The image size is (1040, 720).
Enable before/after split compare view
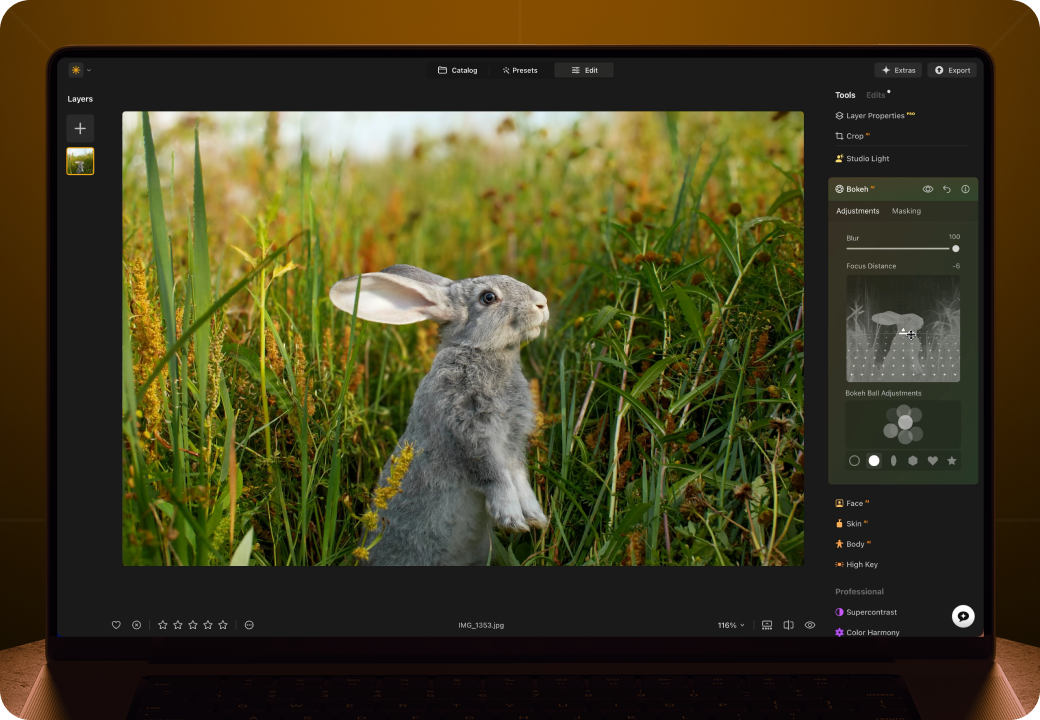coord(788,625)
